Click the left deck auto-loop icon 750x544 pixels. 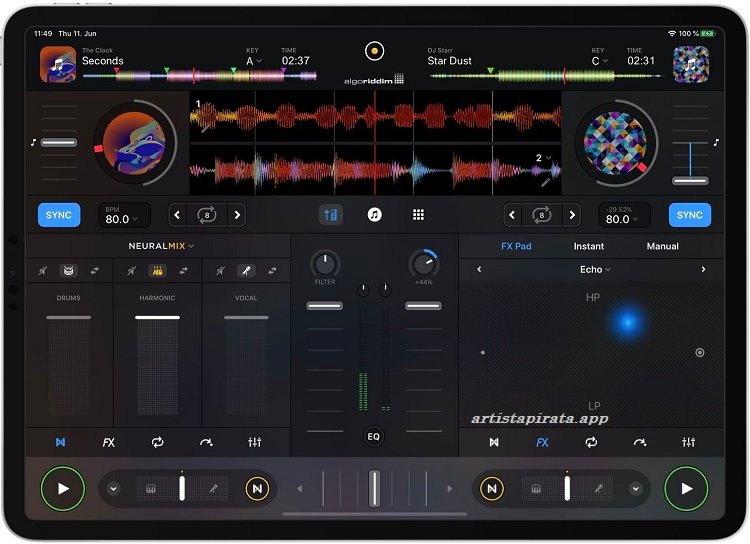[x=207, y=215]
